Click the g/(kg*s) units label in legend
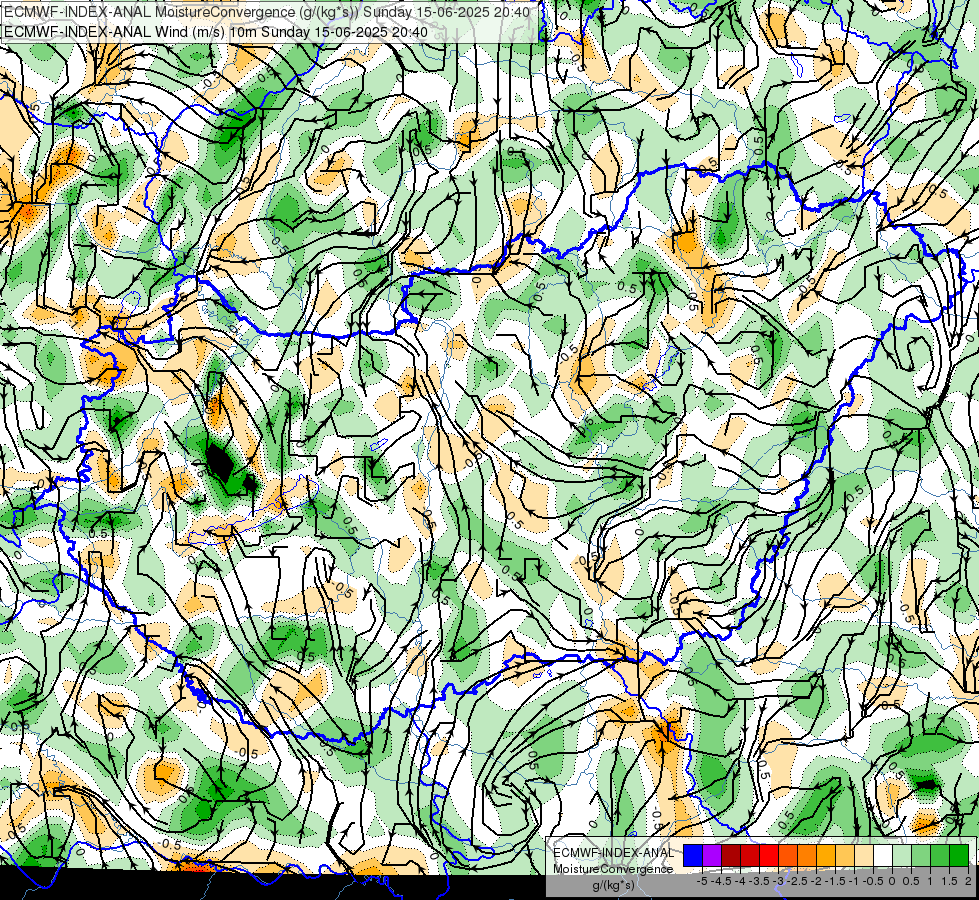979x900 pixels. tap(614, 886)
